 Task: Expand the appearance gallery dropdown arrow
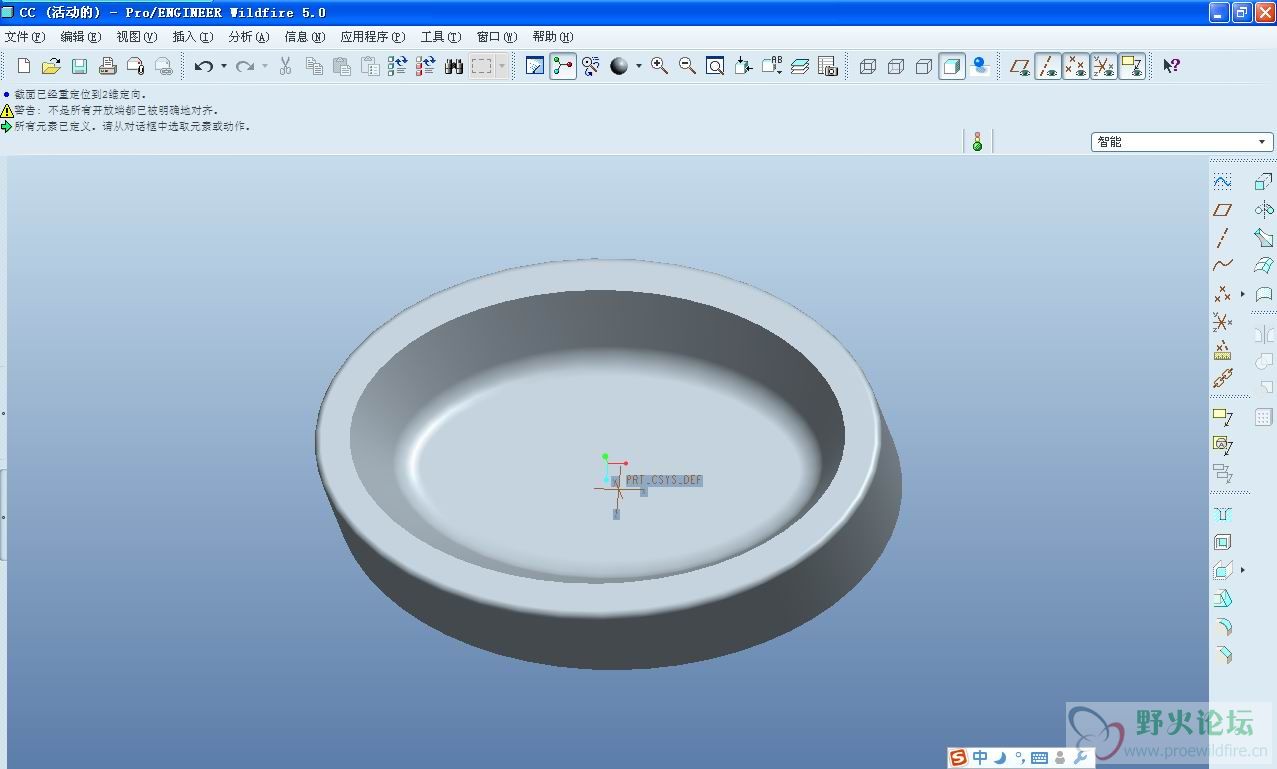639,66
